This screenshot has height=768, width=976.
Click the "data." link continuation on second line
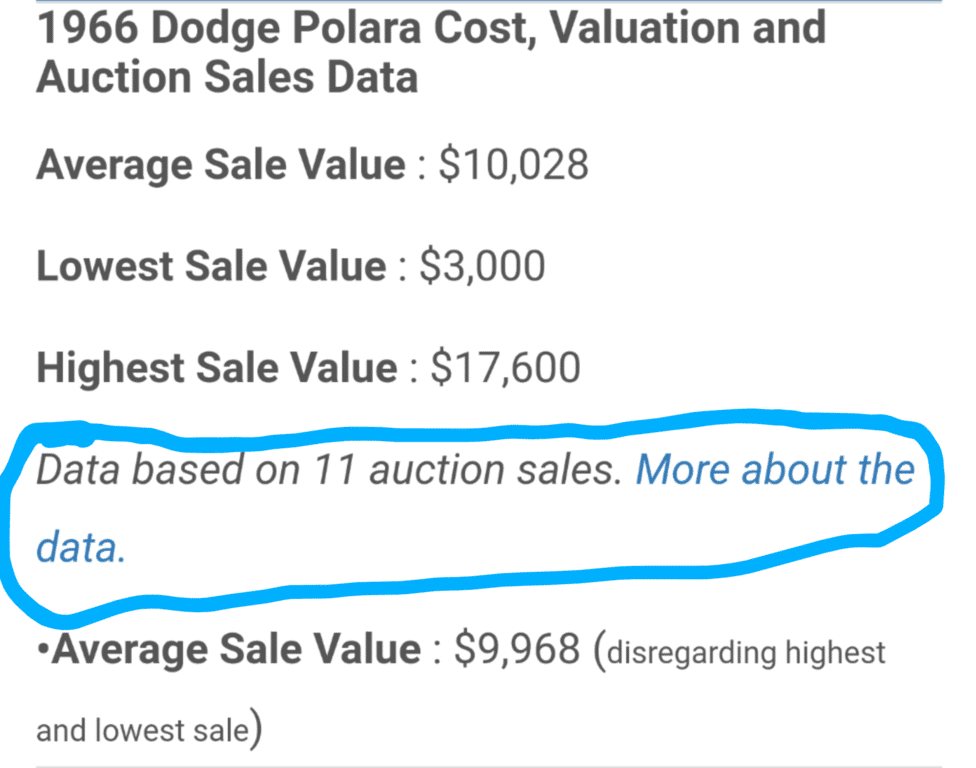point(81,548)
